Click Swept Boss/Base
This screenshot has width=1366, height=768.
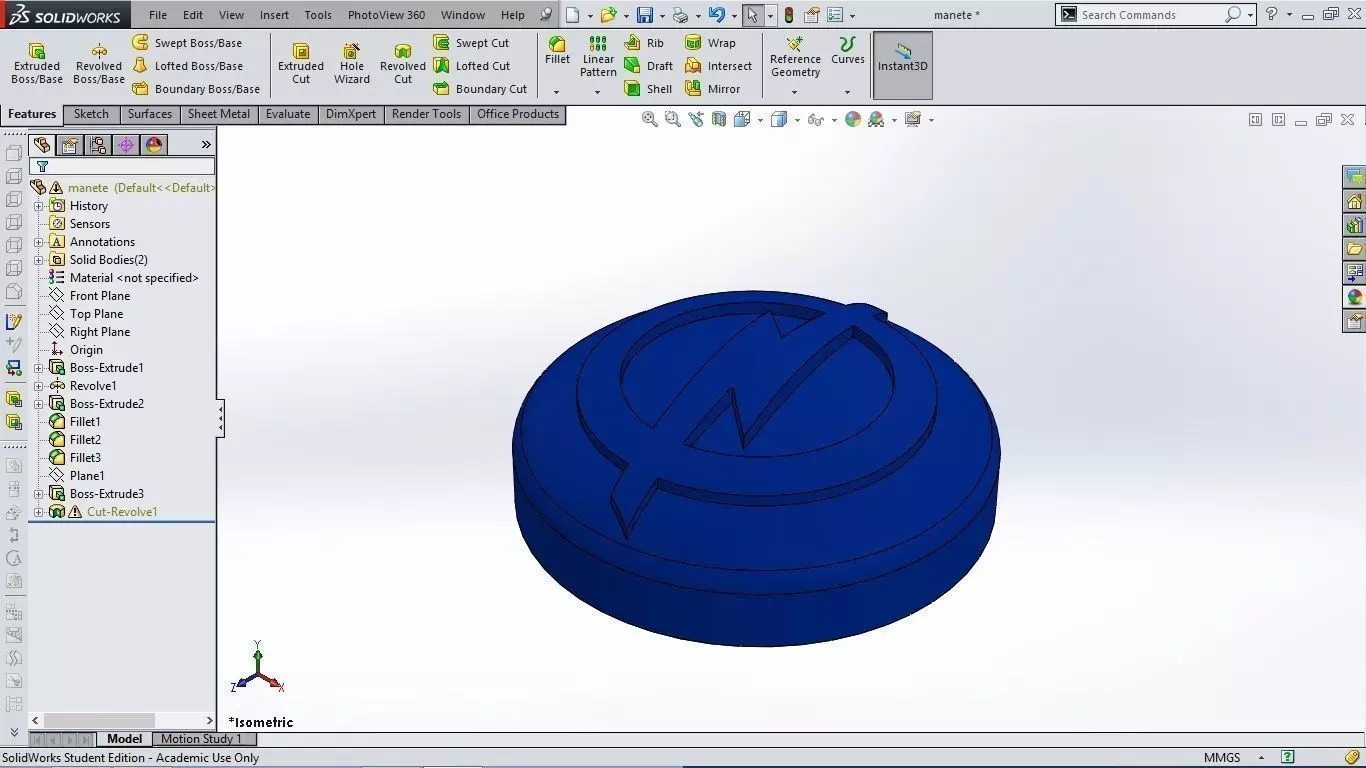tap(187, 43)
